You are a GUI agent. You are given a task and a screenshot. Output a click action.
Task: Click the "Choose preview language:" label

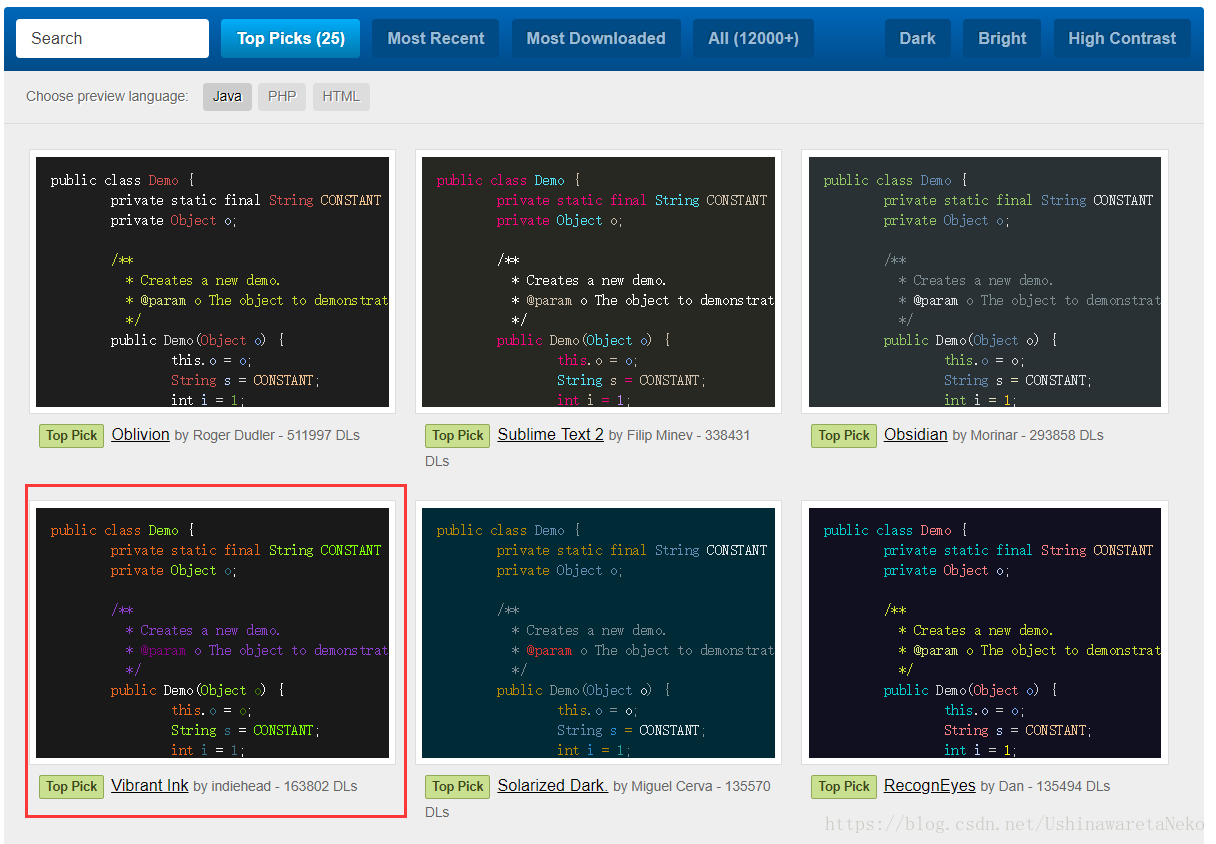pyautogui.click(x=107, y=97)
